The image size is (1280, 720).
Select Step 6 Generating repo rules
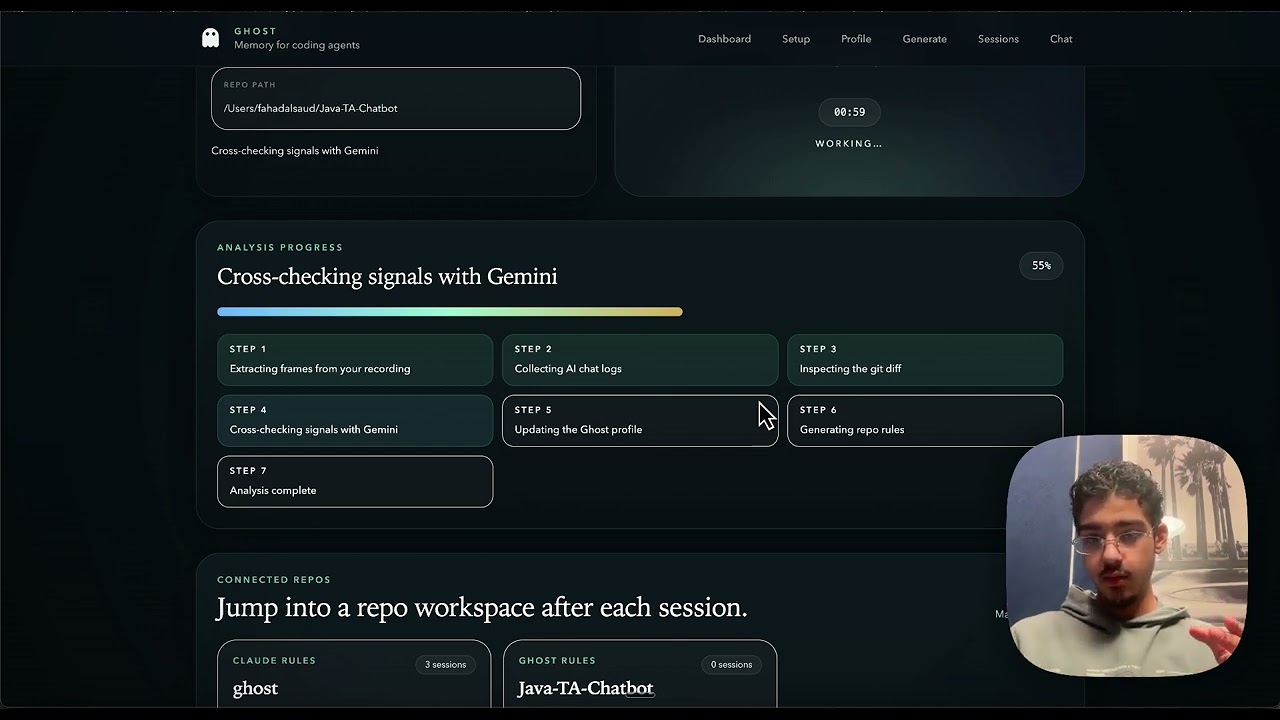click(925, 421)
